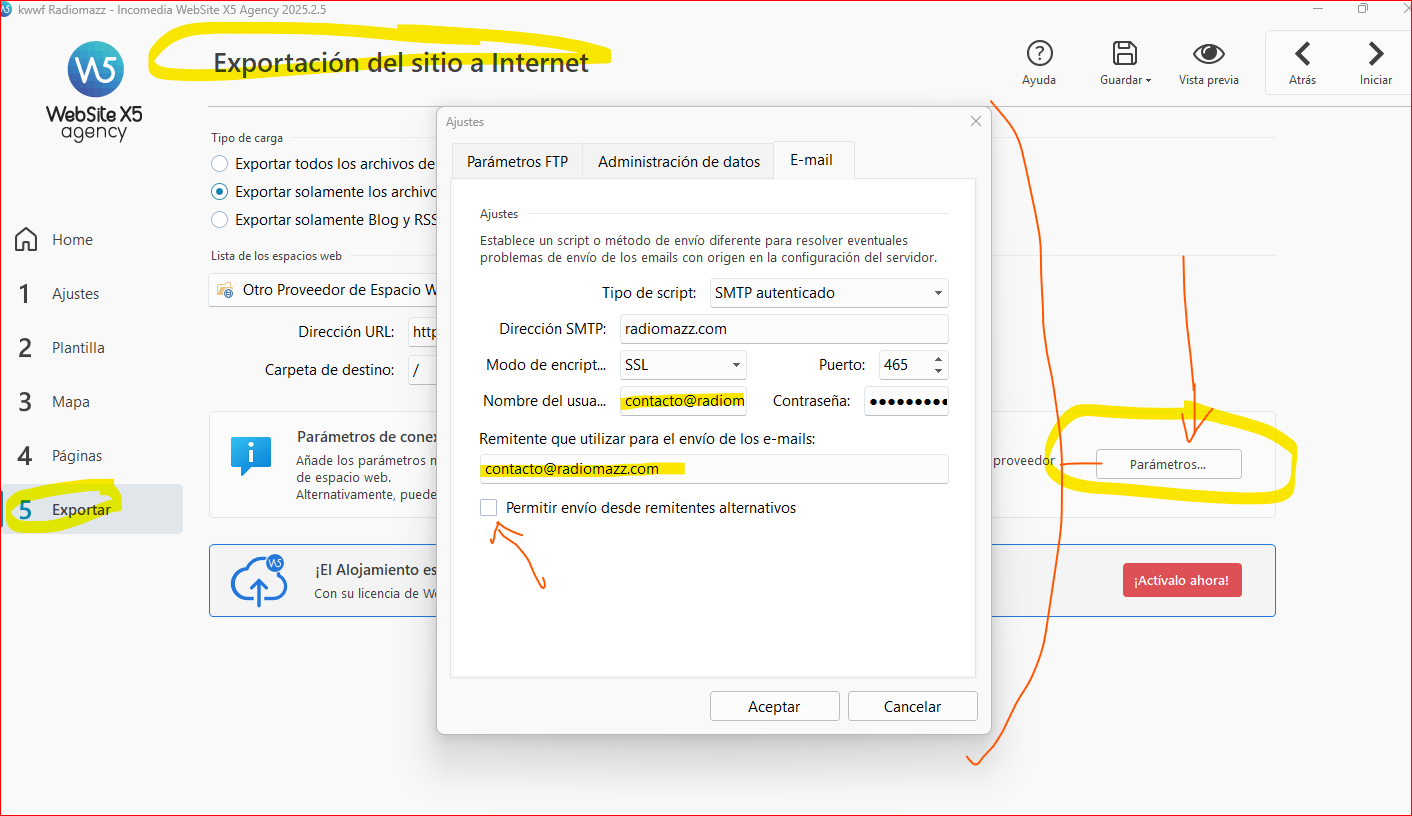Click the WebSite X5 agency logo
Image resolution: width=1412 pixels, height=816 pixels.
click(x=95, y=90)
